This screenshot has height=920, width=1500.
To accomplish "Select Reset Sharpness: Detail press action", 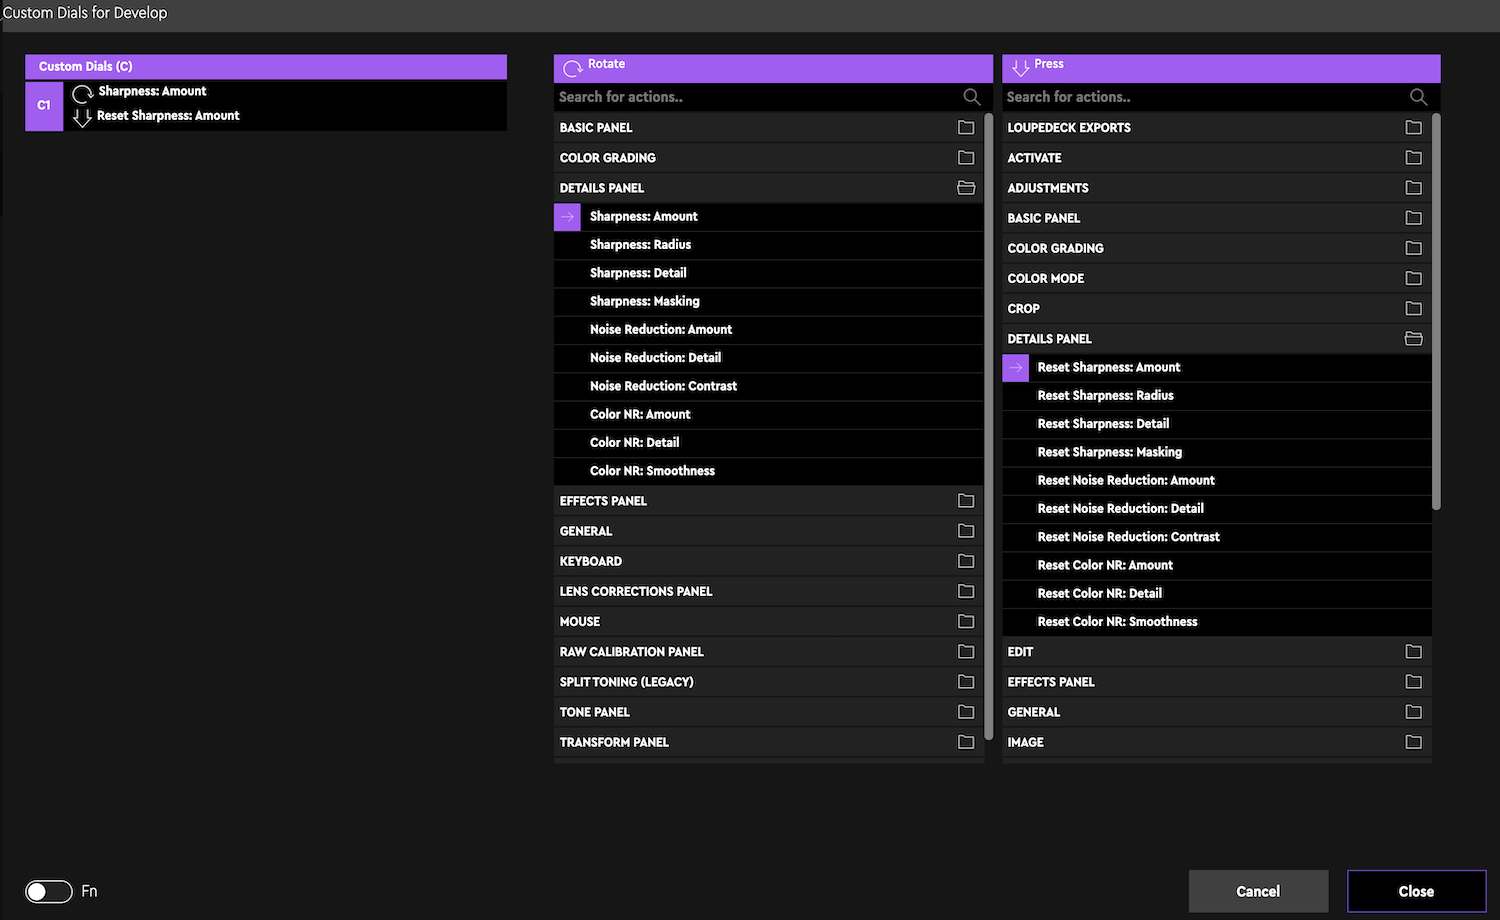I will pyautogui.click(x=1216, y=424).
